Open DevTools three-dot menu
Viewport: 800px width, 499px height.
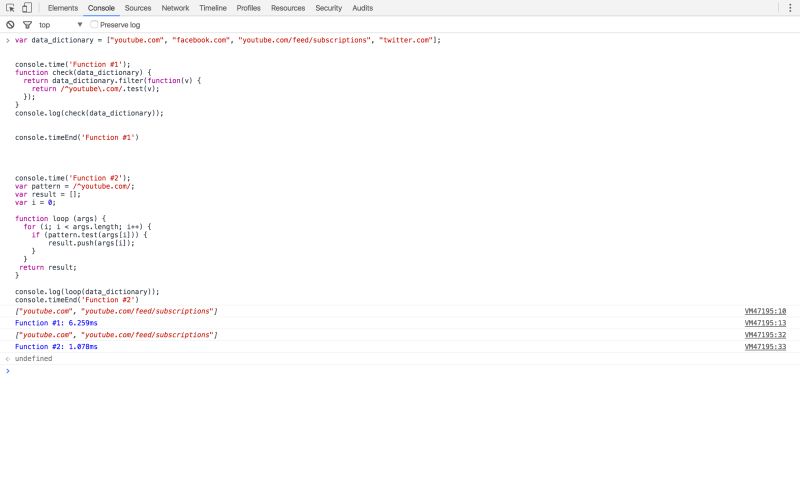[790, 8]
